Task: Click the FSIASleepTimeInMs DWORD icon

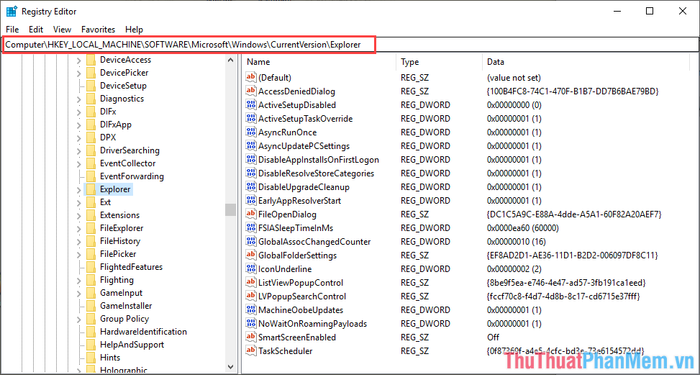Action: point(251,228)
